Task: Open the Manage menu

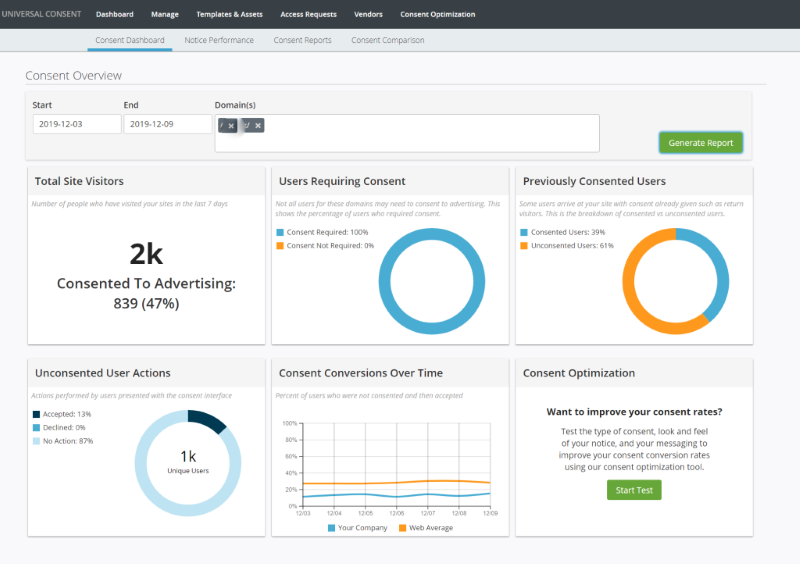Action: pos(165,15)
